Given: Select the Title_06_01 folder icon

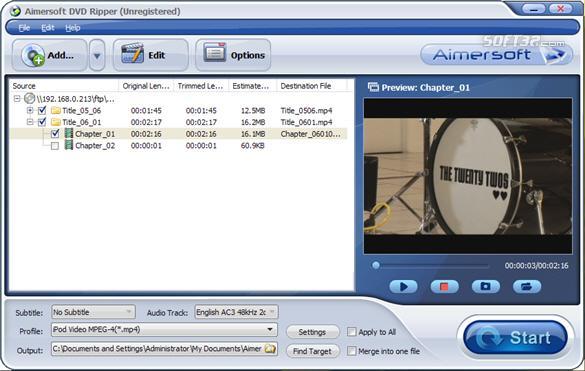Looking at the screenshot, I should click(56, 122).
